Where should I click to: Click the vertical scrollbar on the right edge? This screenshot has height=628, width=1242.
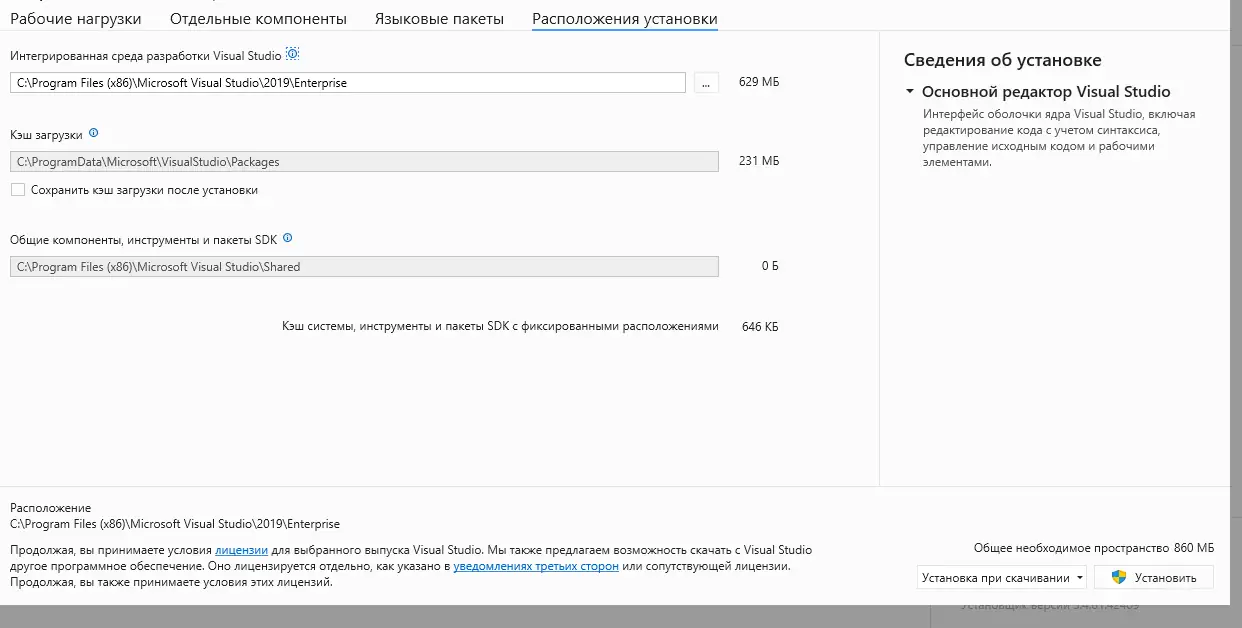pos(1236,300)
